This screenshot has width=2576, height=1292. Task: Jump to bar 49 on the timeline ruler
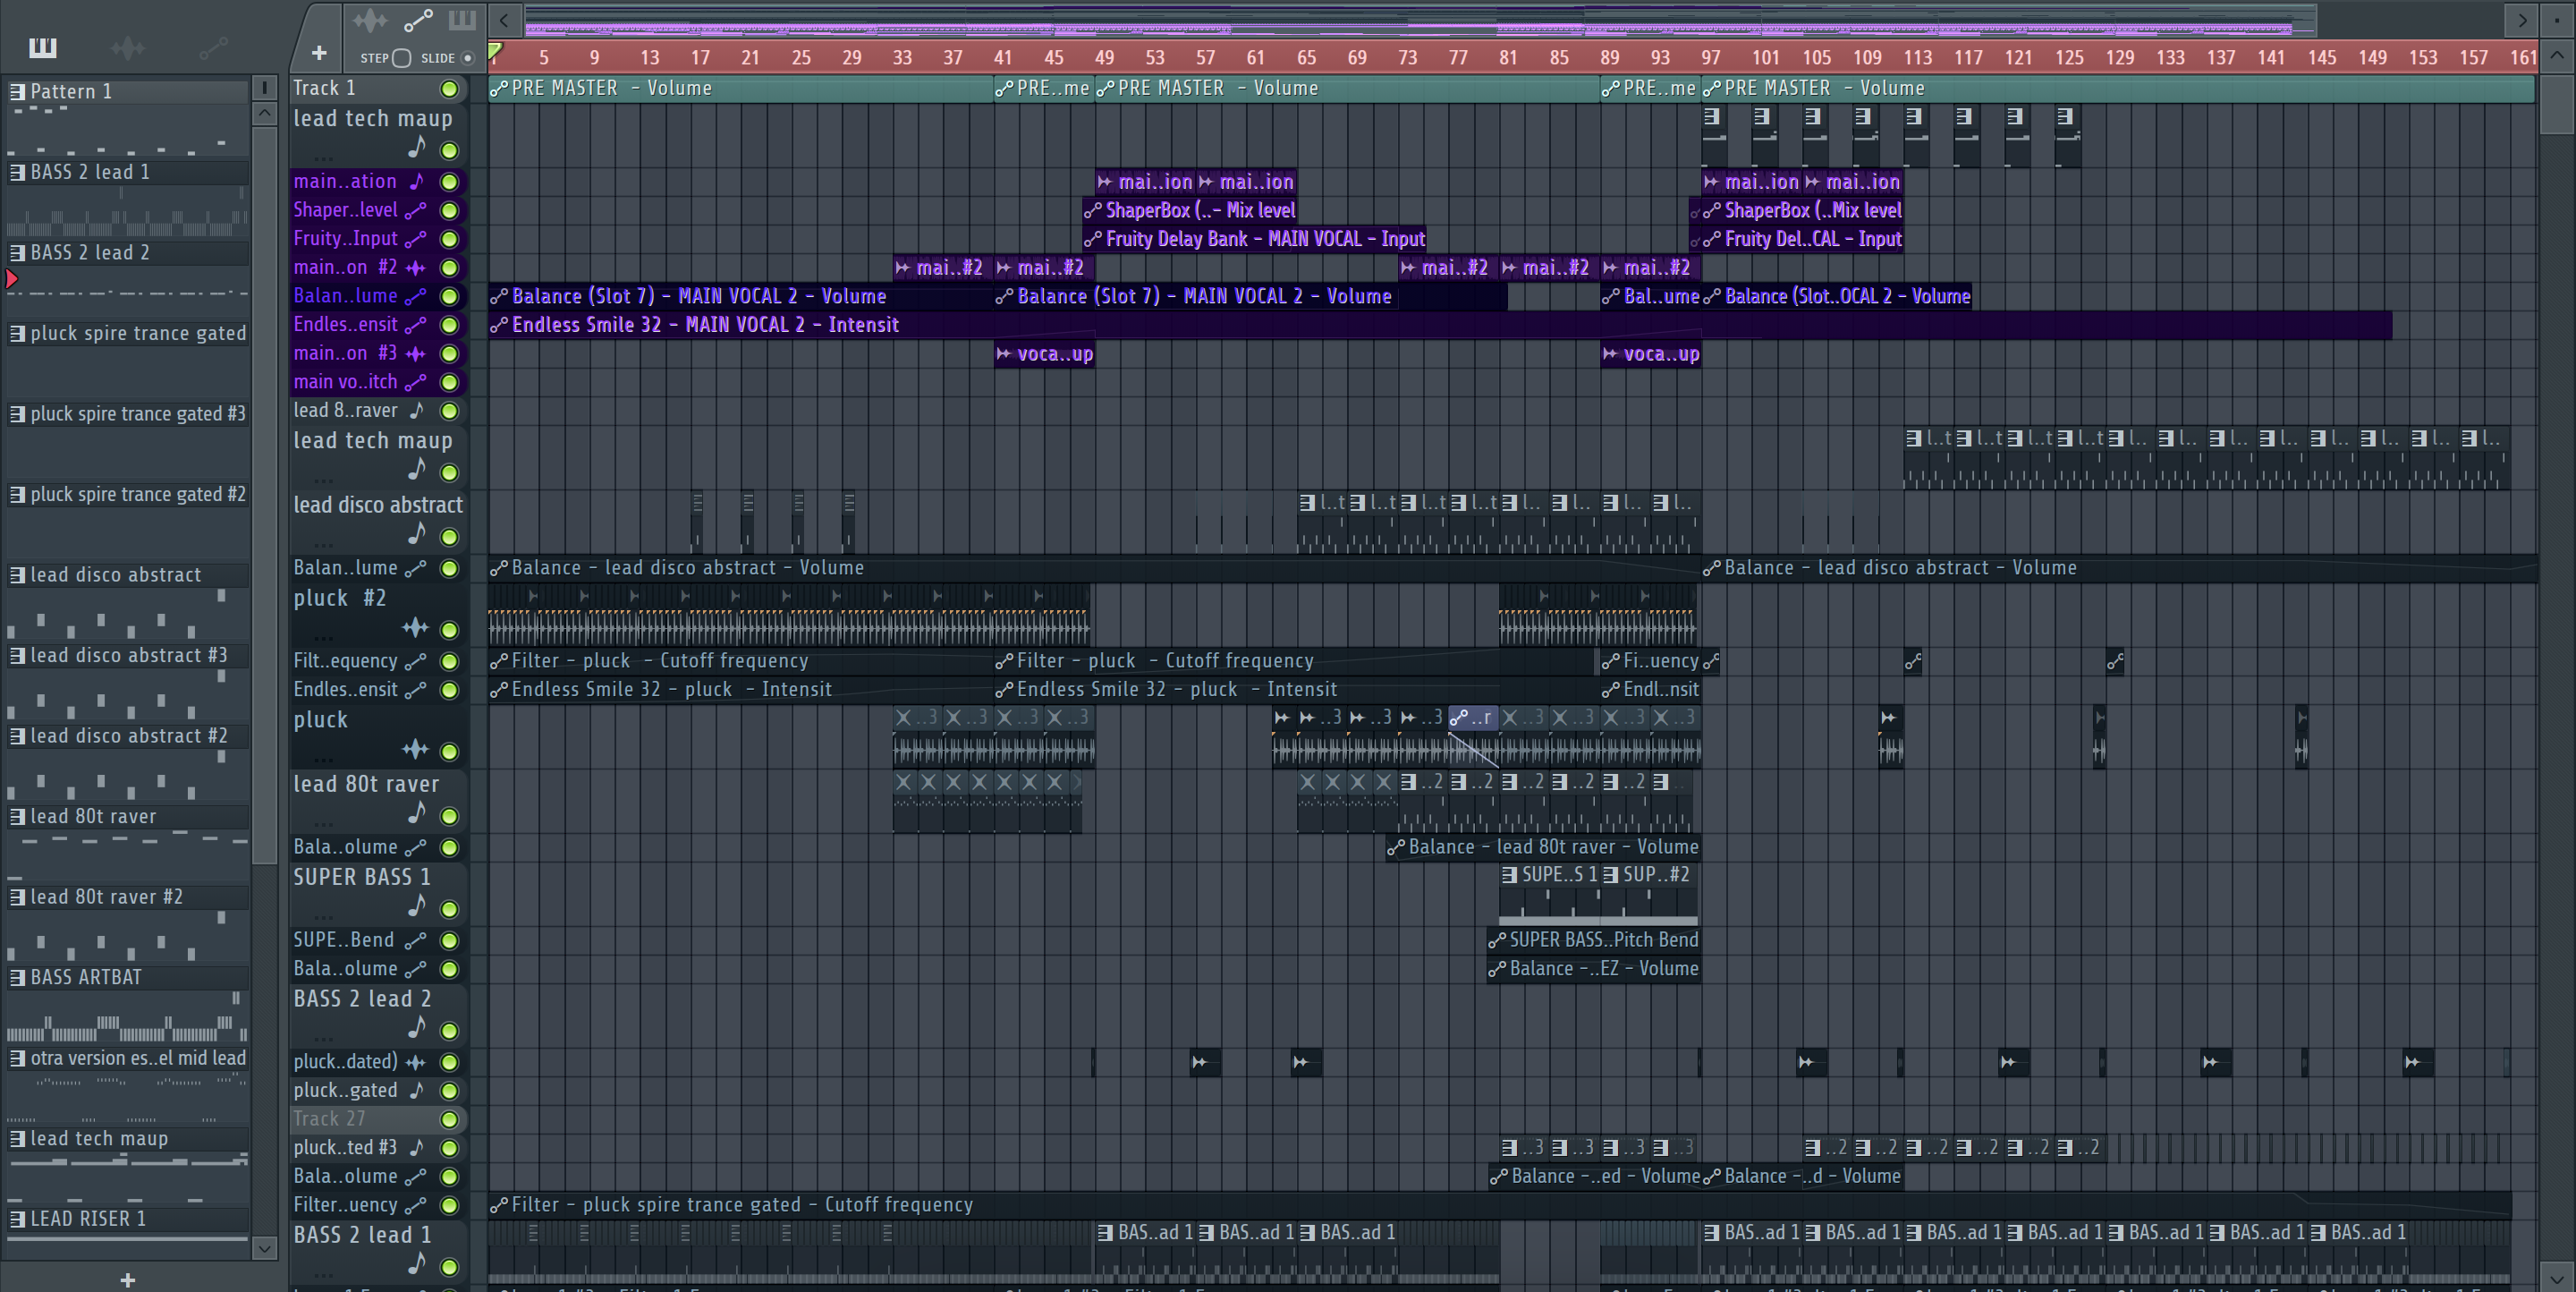tap(1104, 58)
